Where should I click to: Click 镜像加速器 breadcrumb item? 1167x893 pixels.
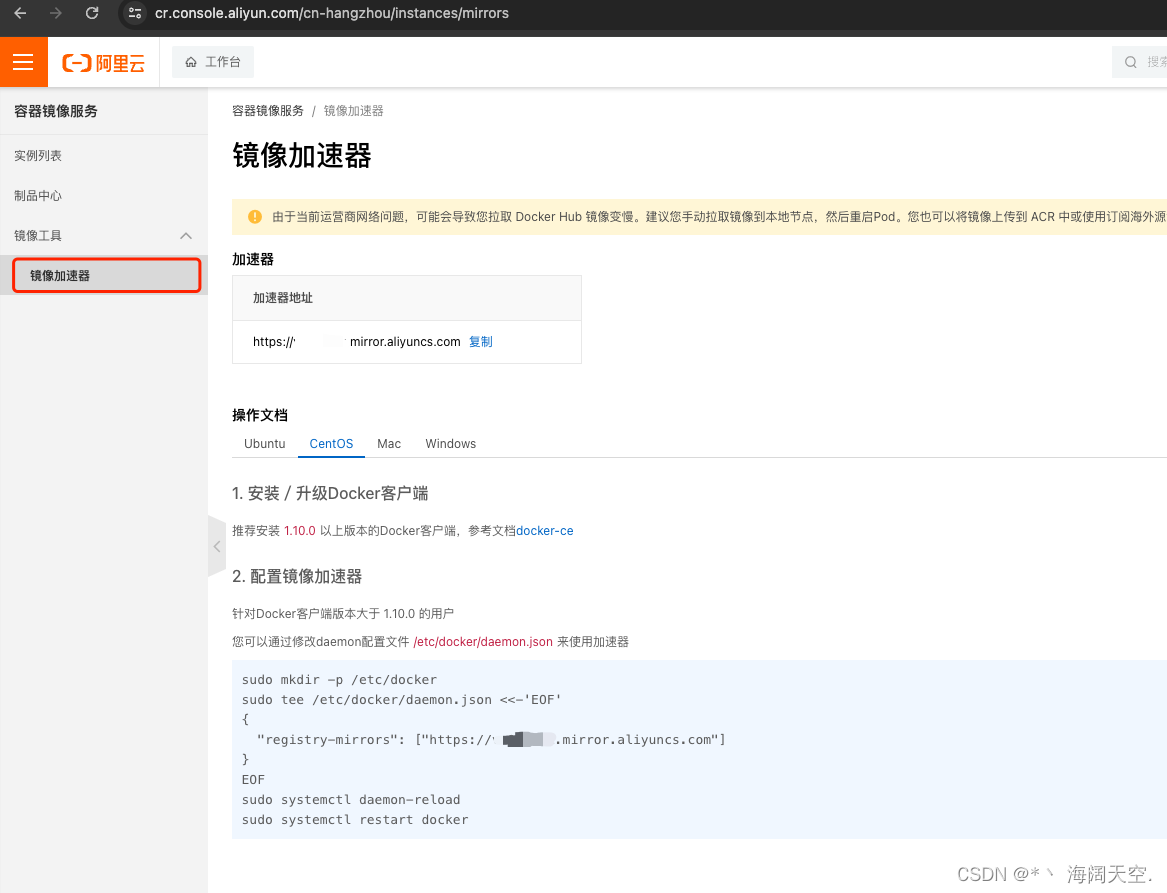(x=354, y=111)
